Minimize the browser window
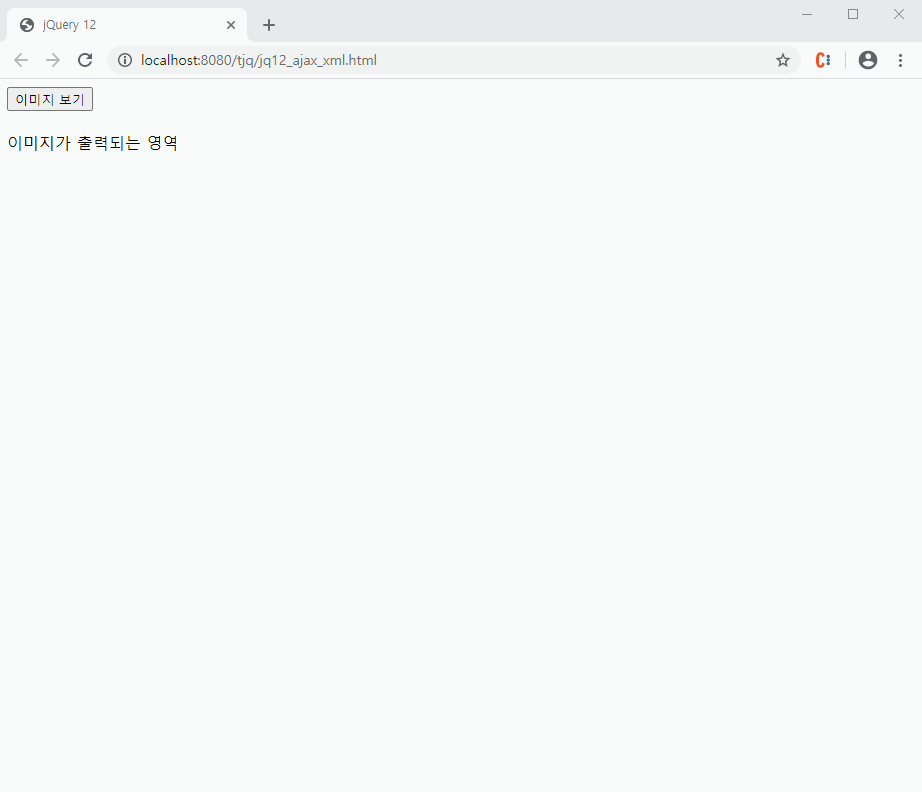The height and width of the screenshot is (792, 922). coord(807,14)
